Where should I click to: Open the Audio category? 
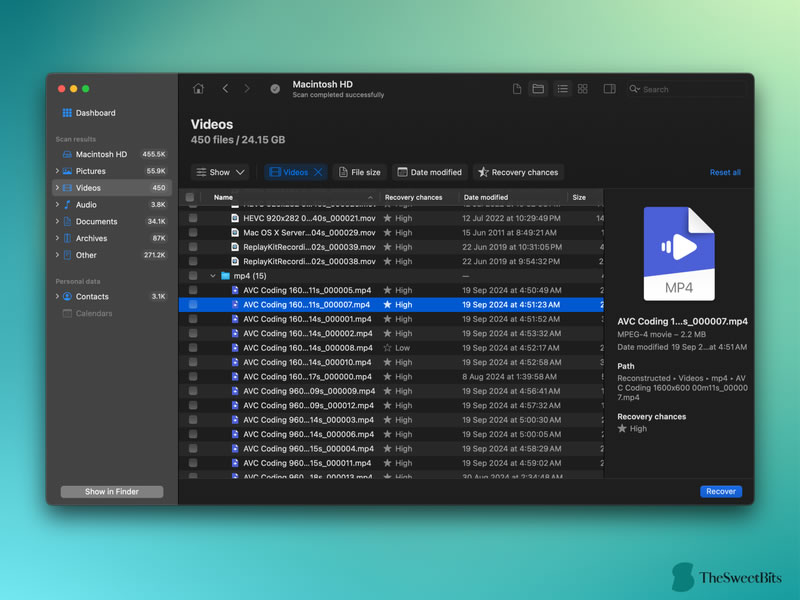pyautogui.click(x=112, y=205)
